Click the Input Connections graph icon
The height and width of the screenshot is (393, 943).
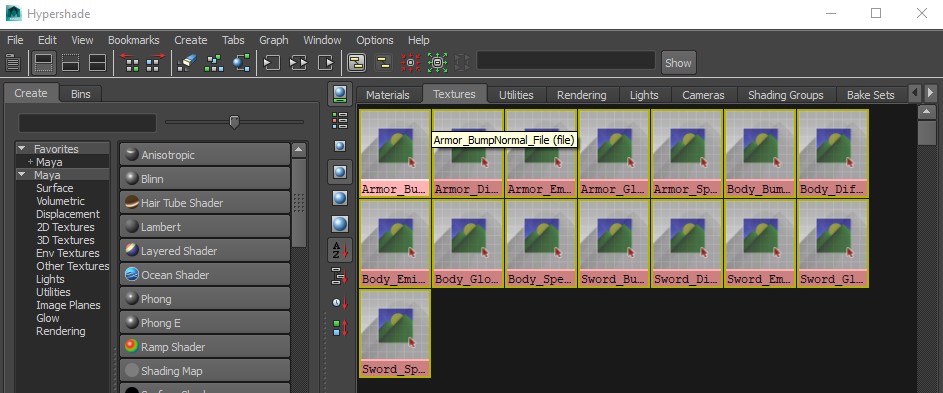pyautogui.click(x=272, y=63)
